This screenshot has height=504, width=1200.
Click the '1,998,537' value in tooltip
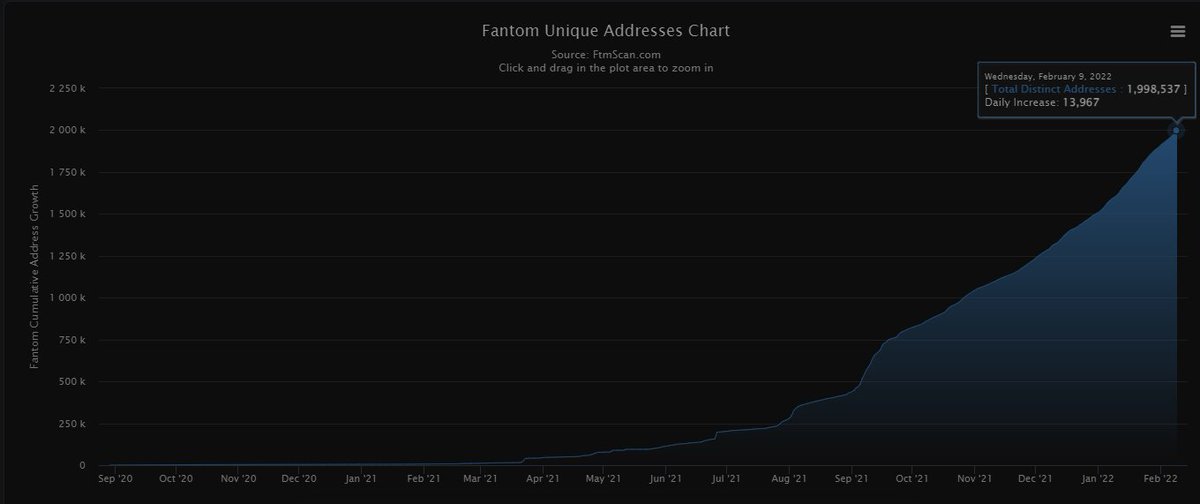pyautogui.click(x=1155, y=89)
